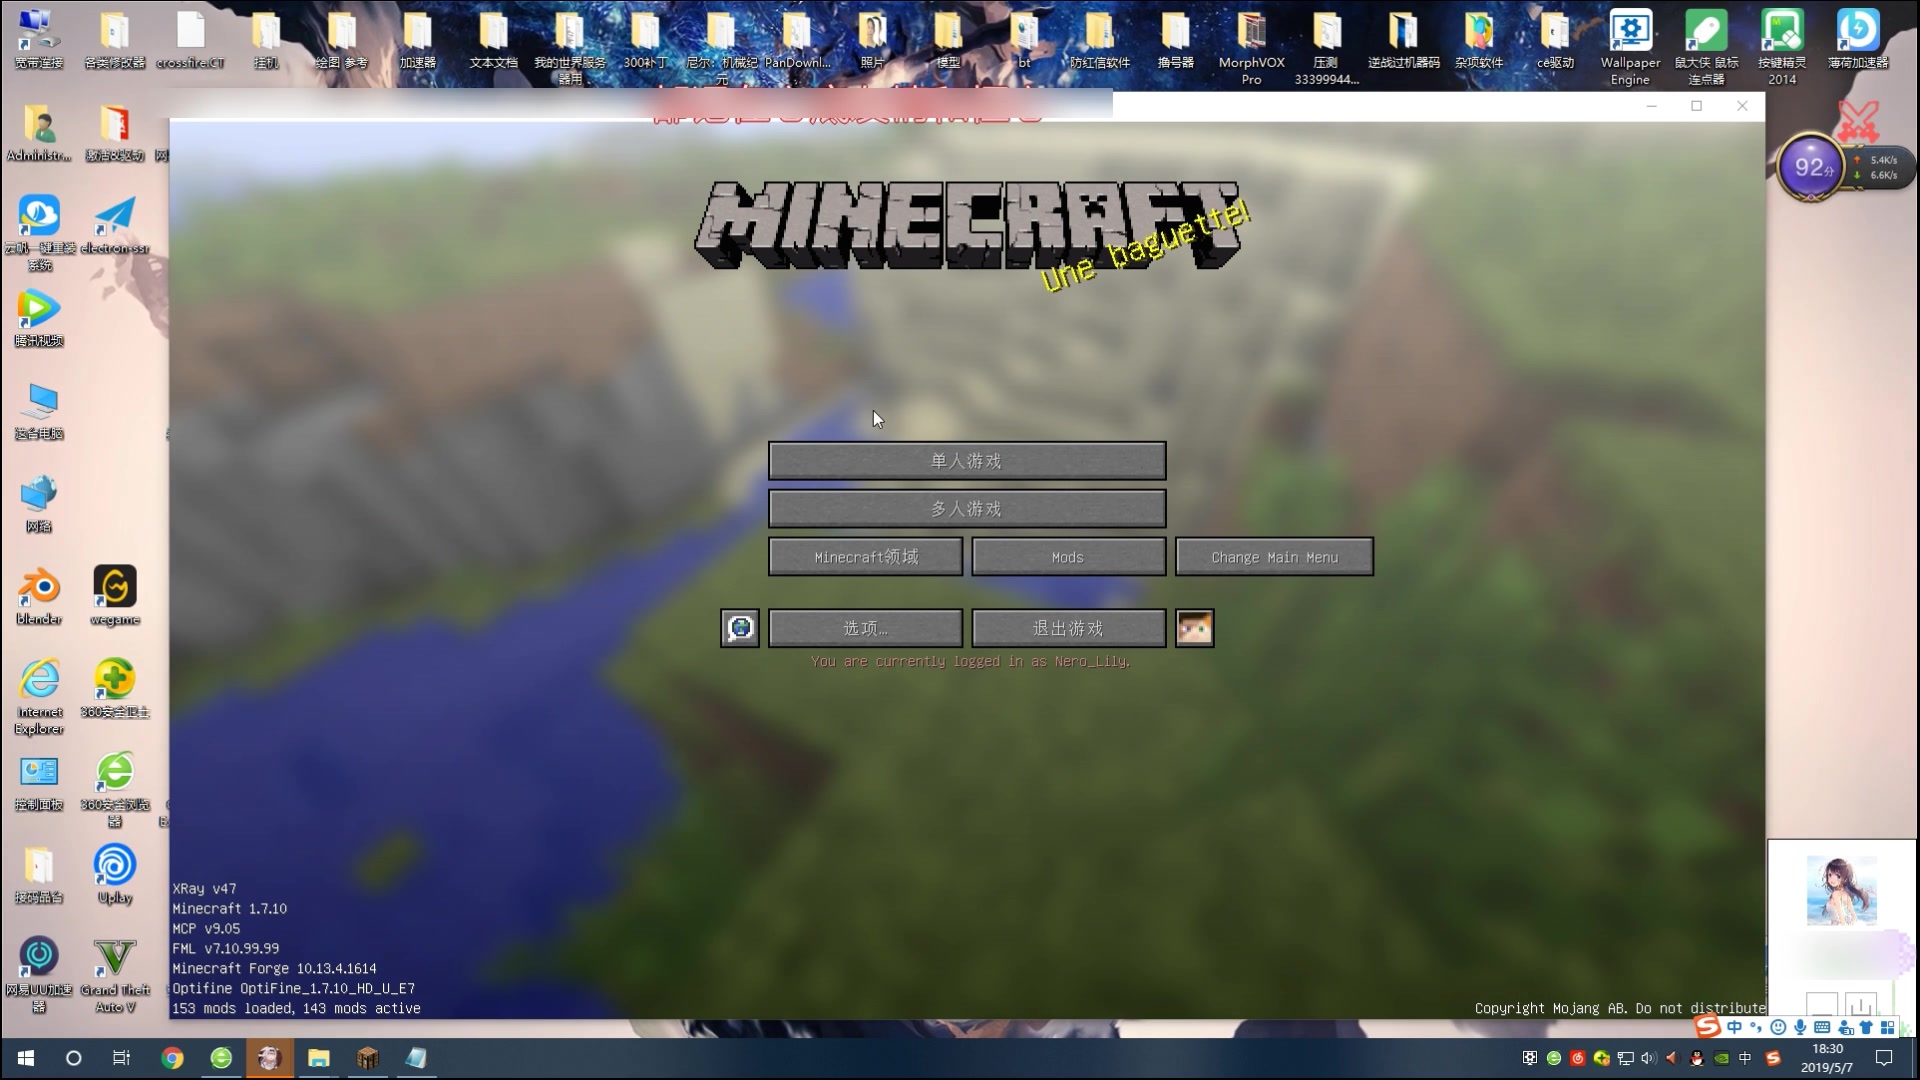Click Windows Start button
Image resolution: width=1920 pixels, height=1080 pixels.
point(25,1058)
